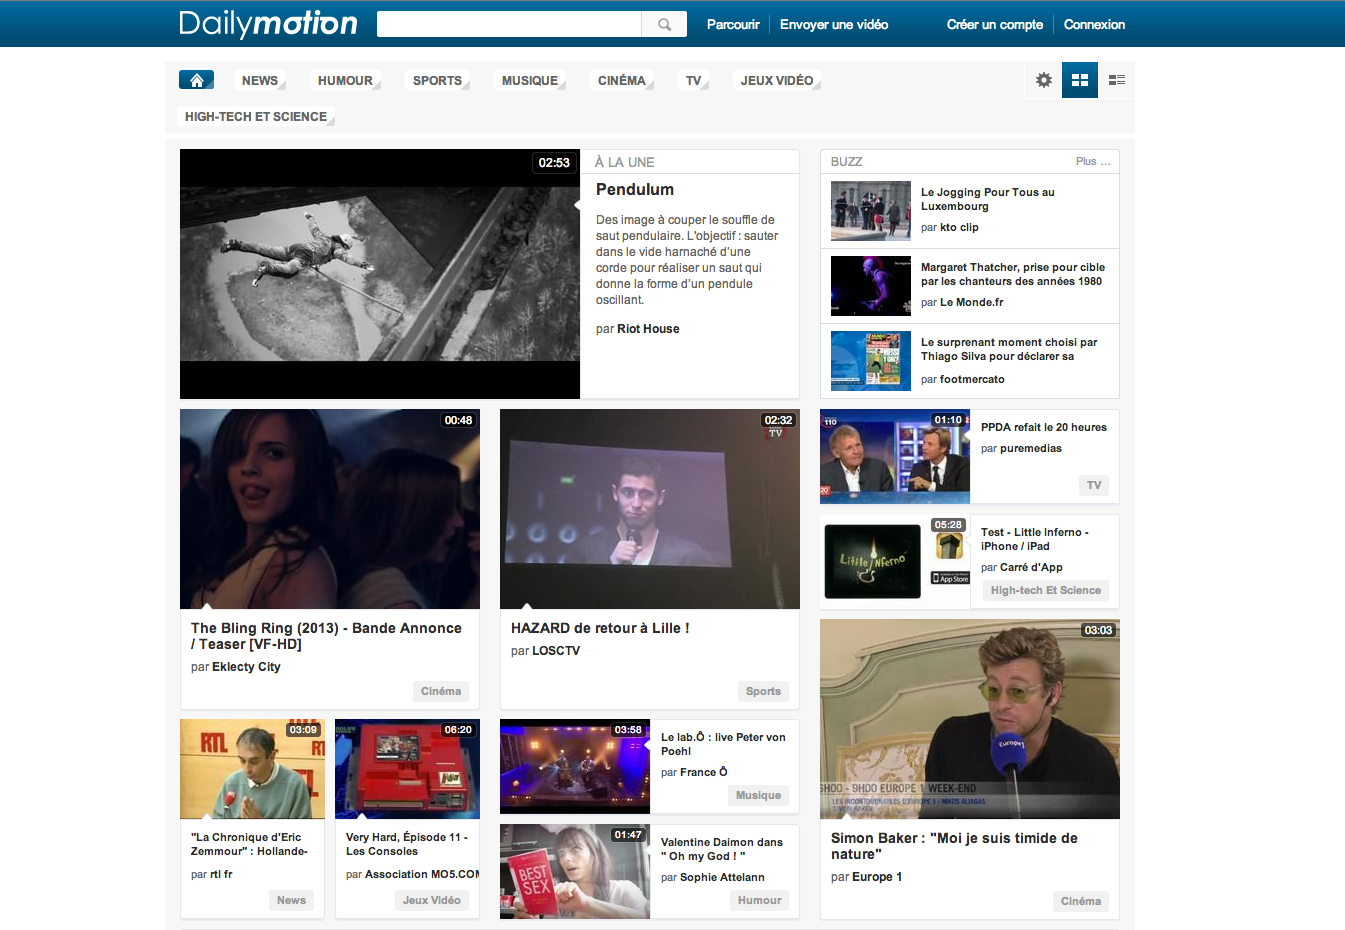Visit the footmercato channel
Screen dimensions: 1345x930
972,379
